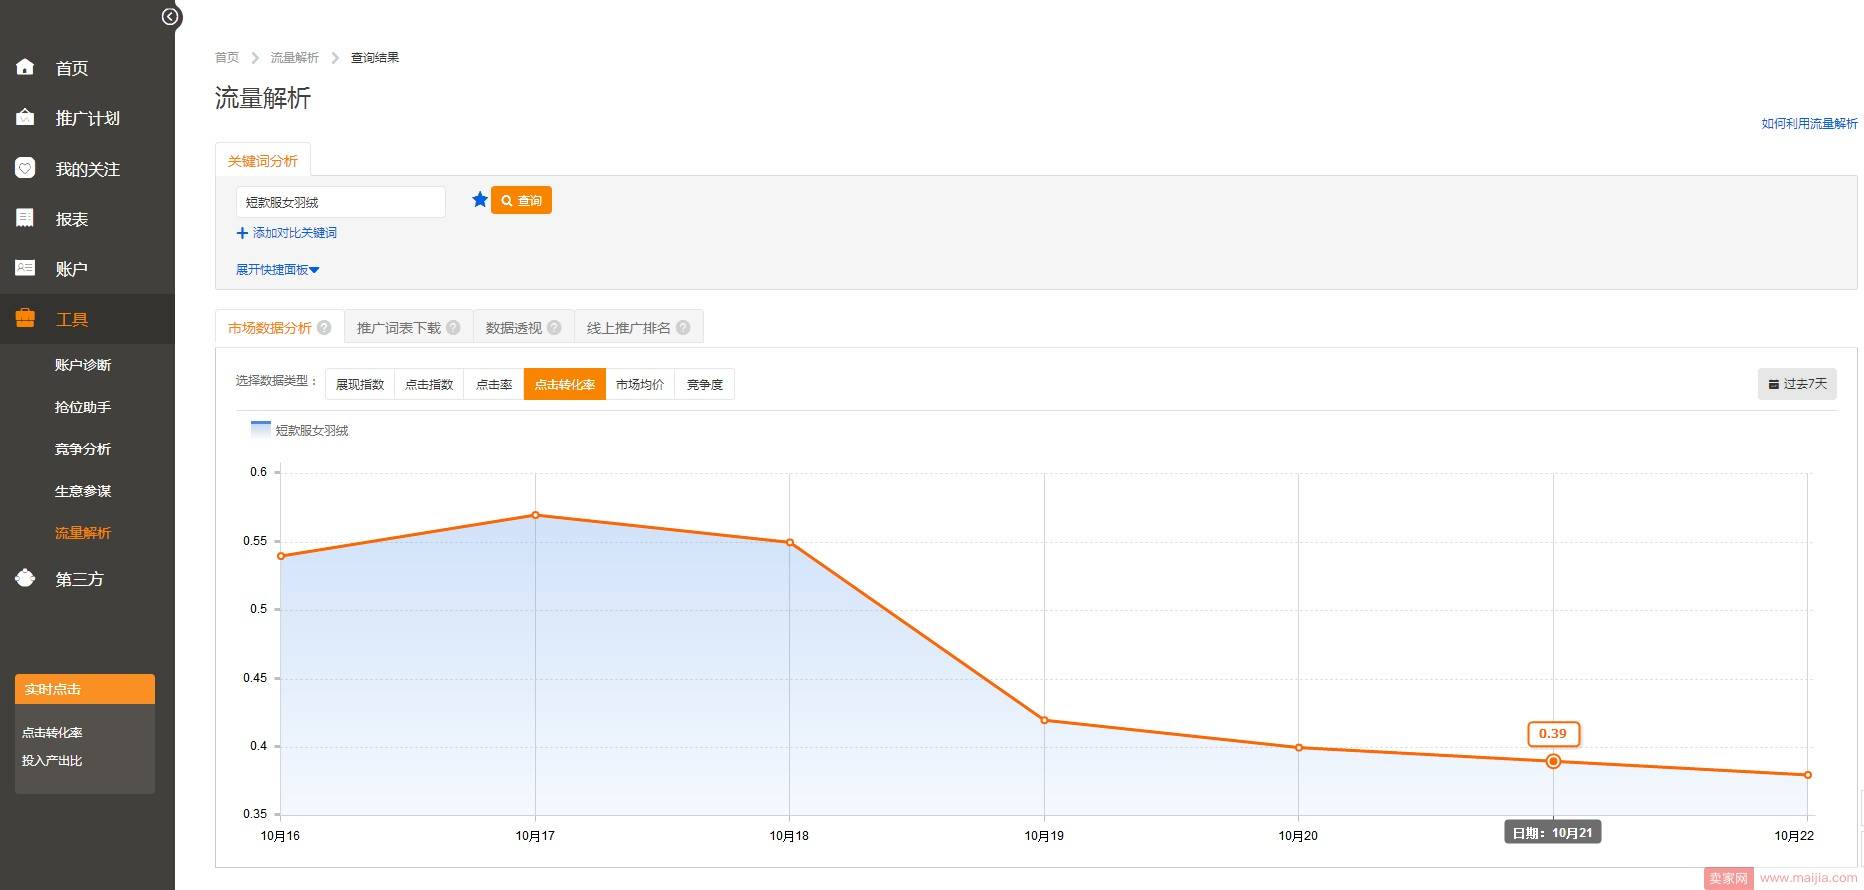Click 投入产出比 in realtime panel
The width and height of the screenshot is (1864, 890).
tap(52, 761)
